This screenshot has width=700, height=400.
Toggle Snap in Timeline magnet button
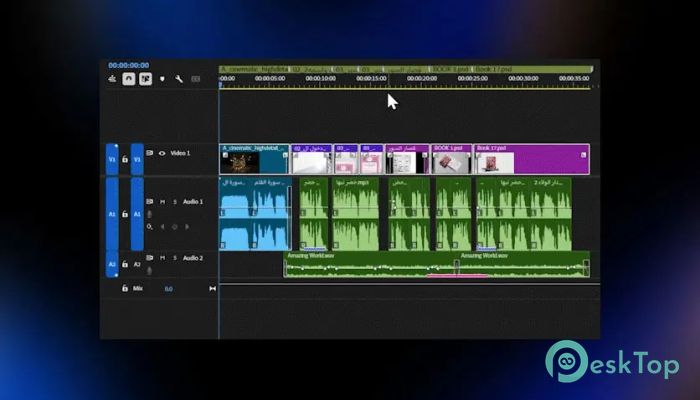[129, 79]
